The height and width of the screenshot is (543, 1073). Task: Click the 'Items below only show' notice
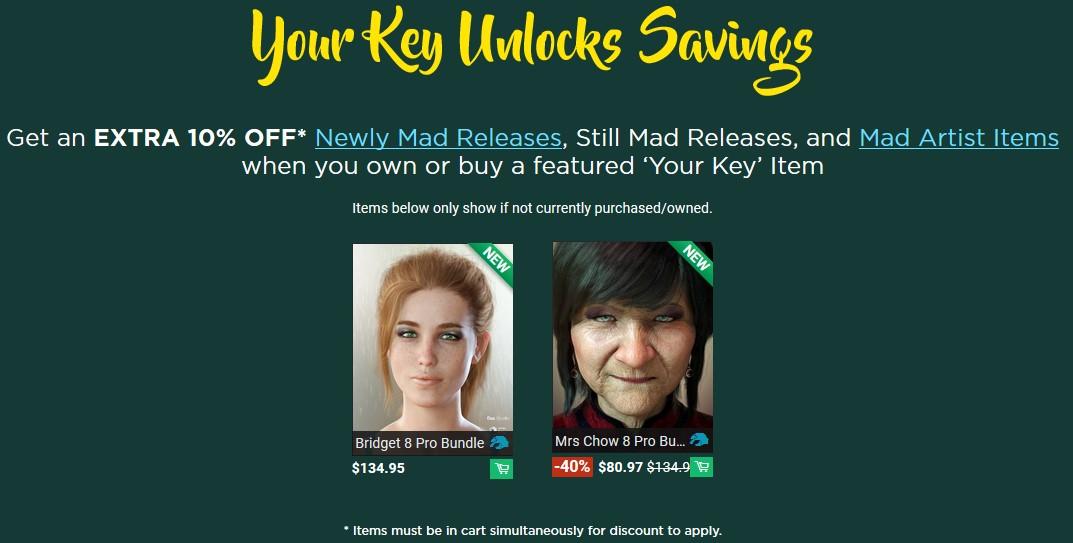pos(532,209)
